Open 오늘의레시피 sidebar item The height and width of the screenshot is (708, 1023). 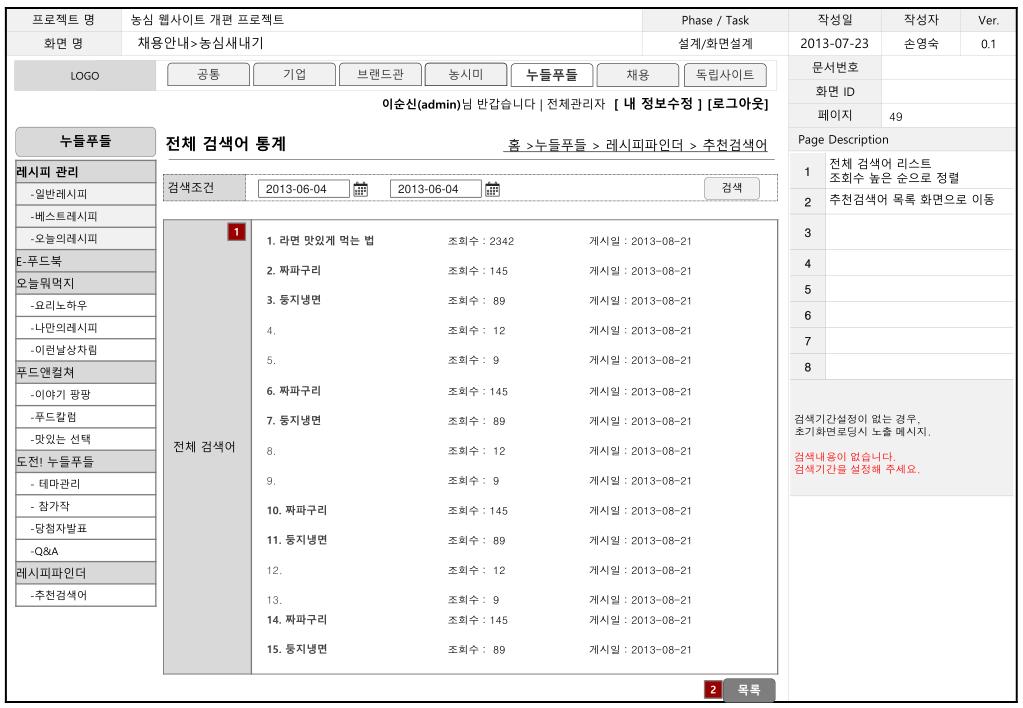point(85,238)
